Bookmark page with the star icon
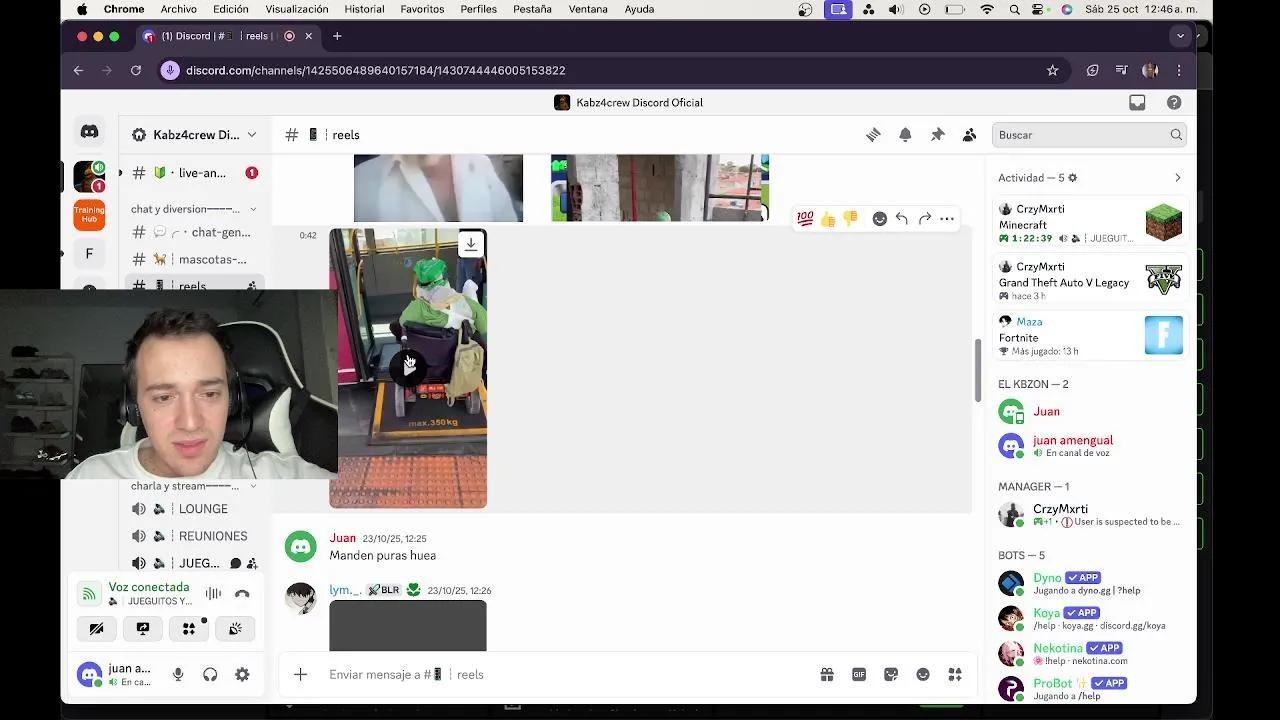The width and height of the screenshot is (1280, 720). pyautogui.click(x=1052, y=70)
